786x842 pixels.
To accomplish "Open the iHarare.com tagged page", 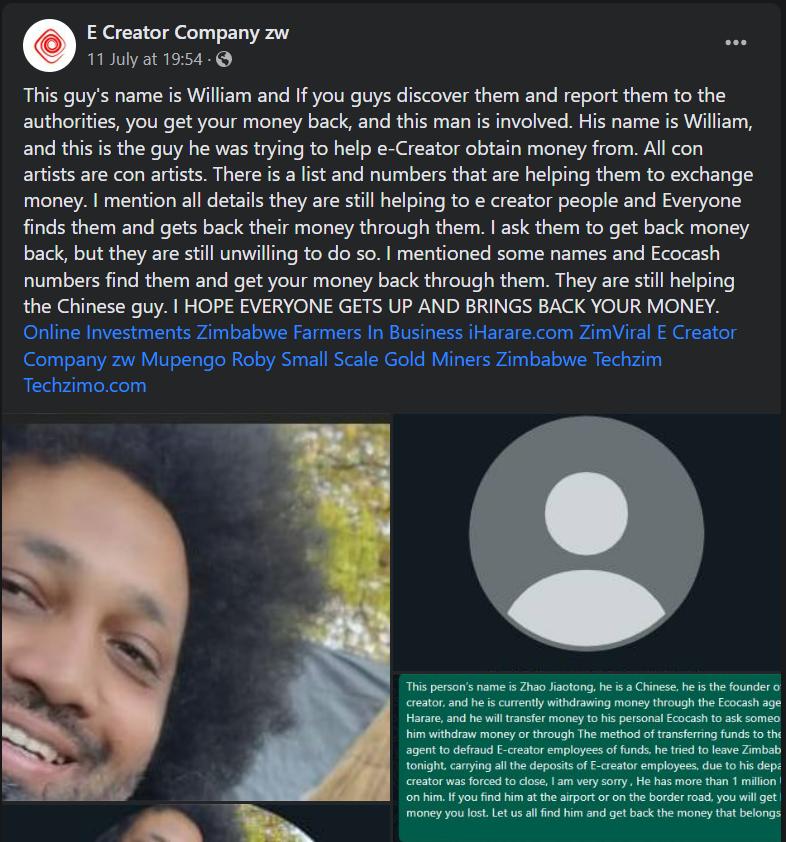I will 521,332.
